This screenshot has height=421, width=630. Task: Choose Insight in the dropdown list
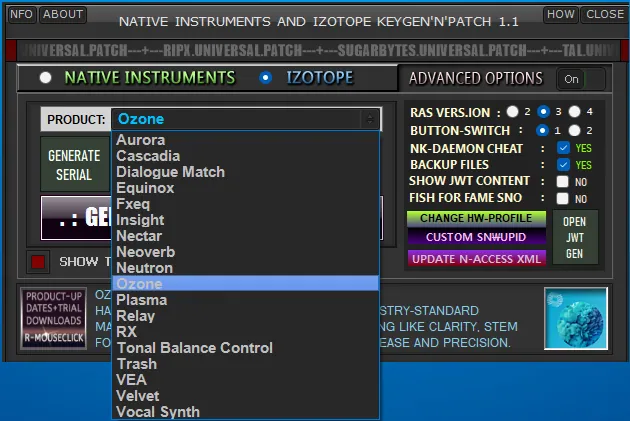[x=245, y=220]
